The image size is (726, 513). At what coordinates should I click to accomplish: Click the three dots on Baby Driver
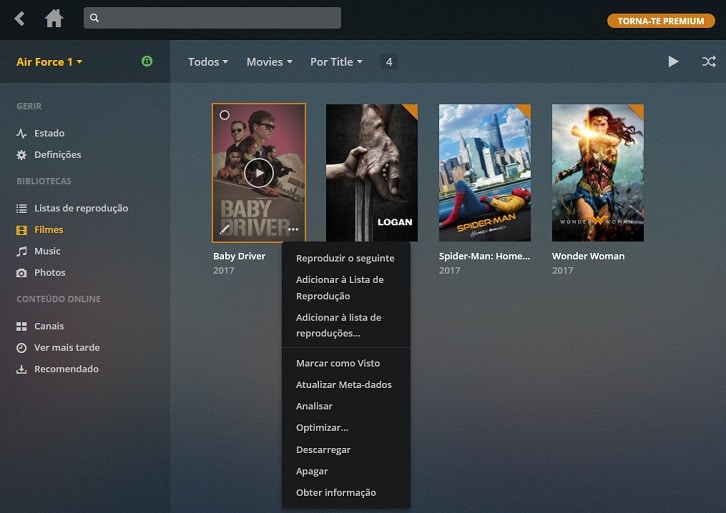click(293, 229)
